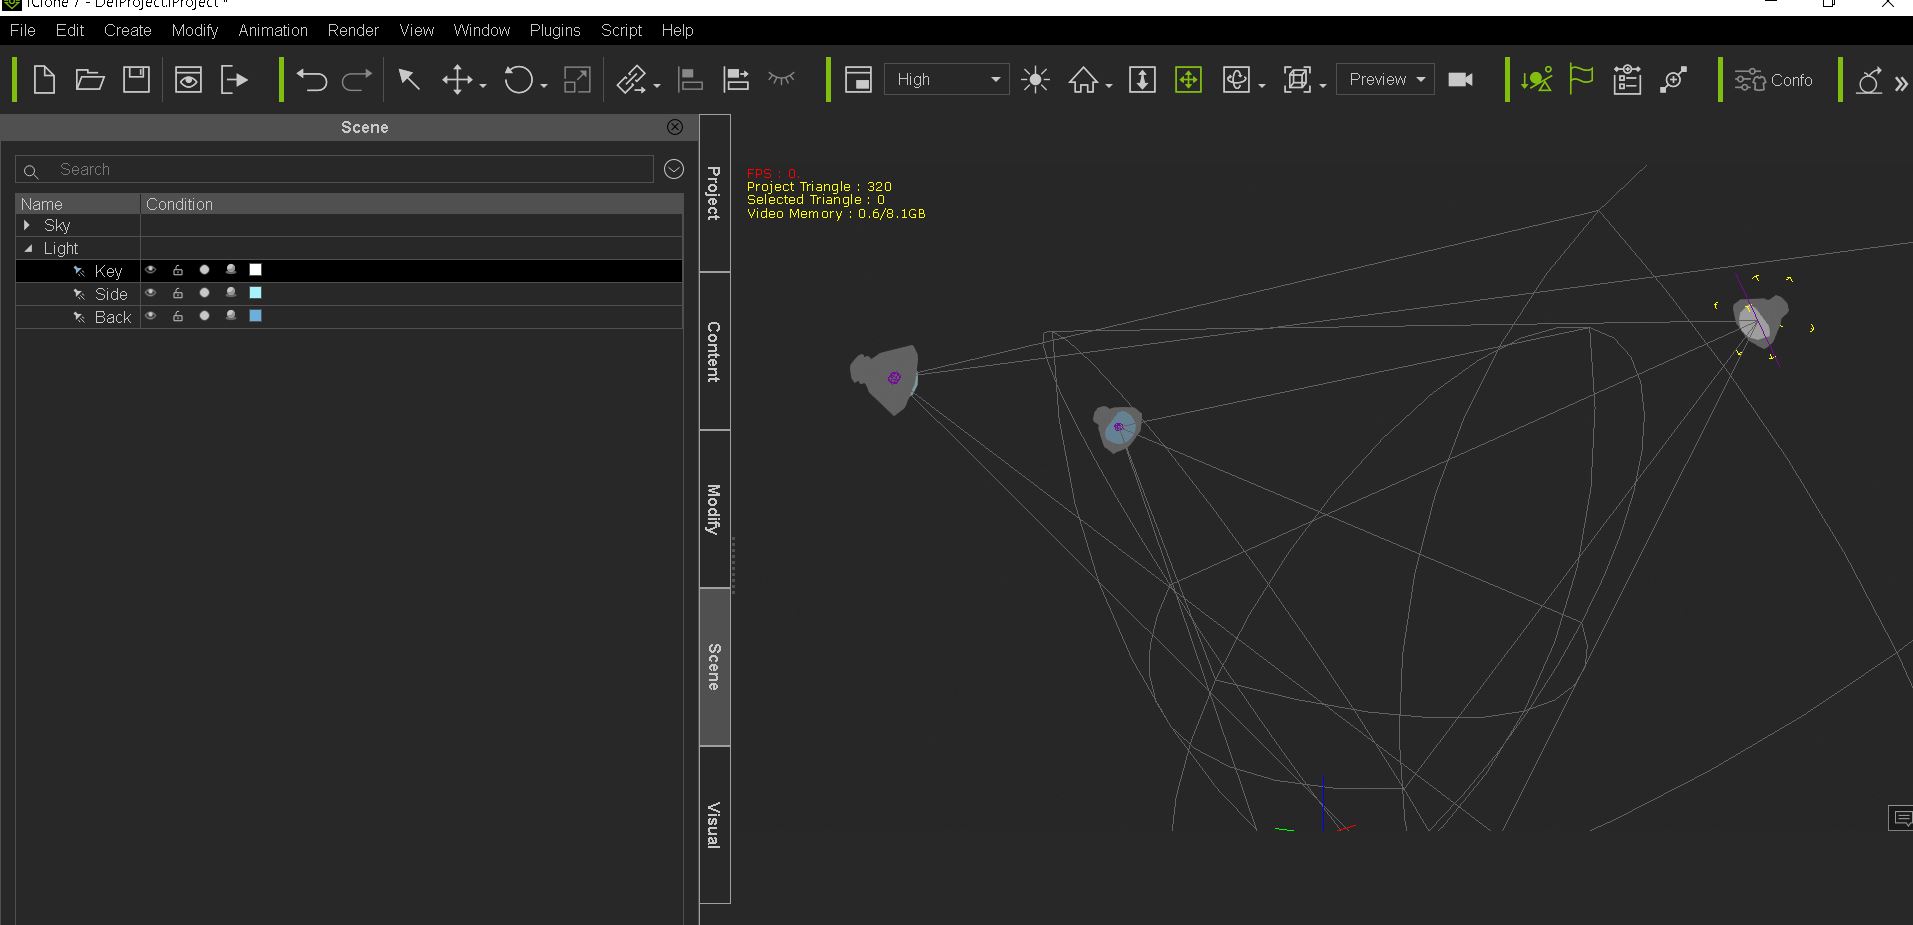Select the green camera pan icon
The image size is (1913, 925).
tap(1188, 80)
